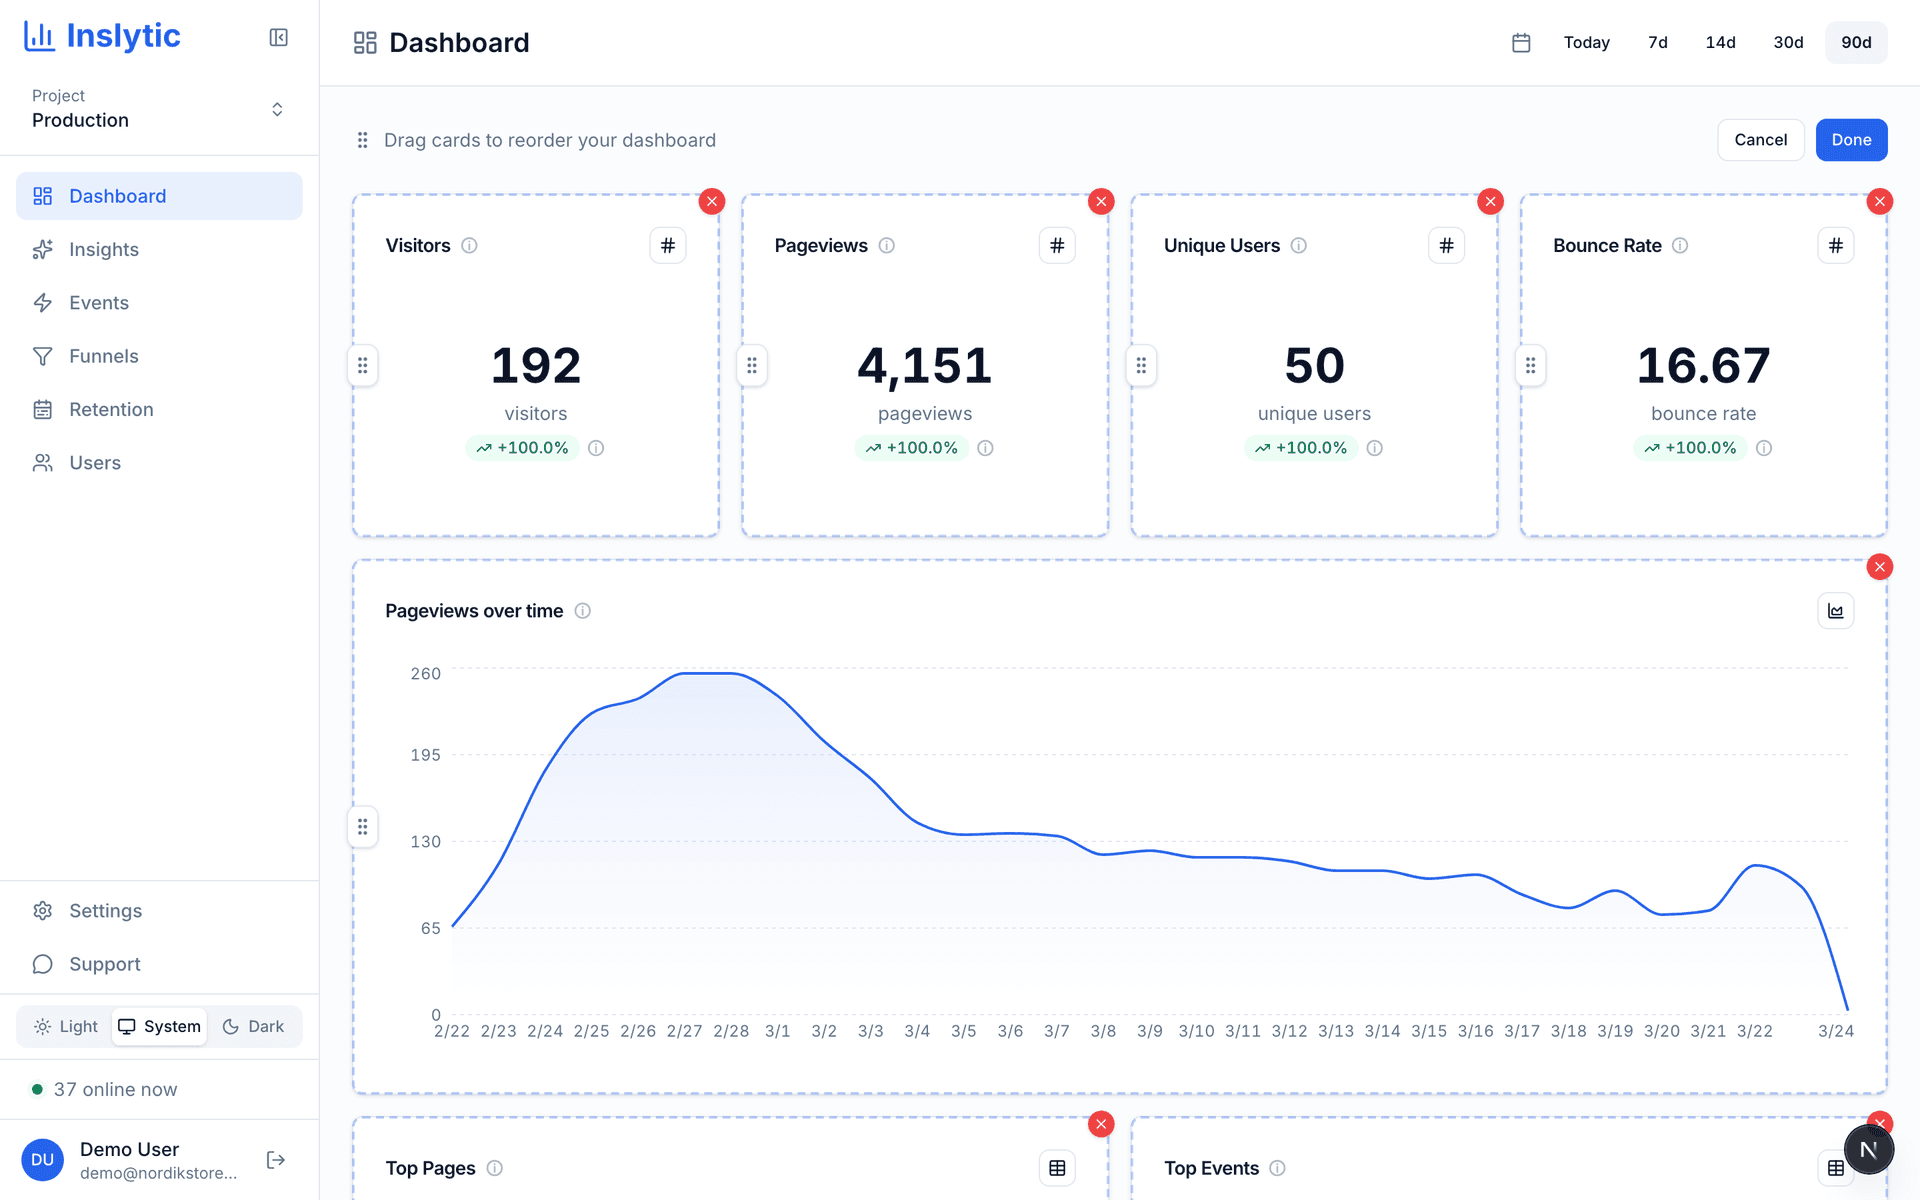Screen dimensions: 1920x1200
Task: Select System theme option
Action: click(159, 1026)
